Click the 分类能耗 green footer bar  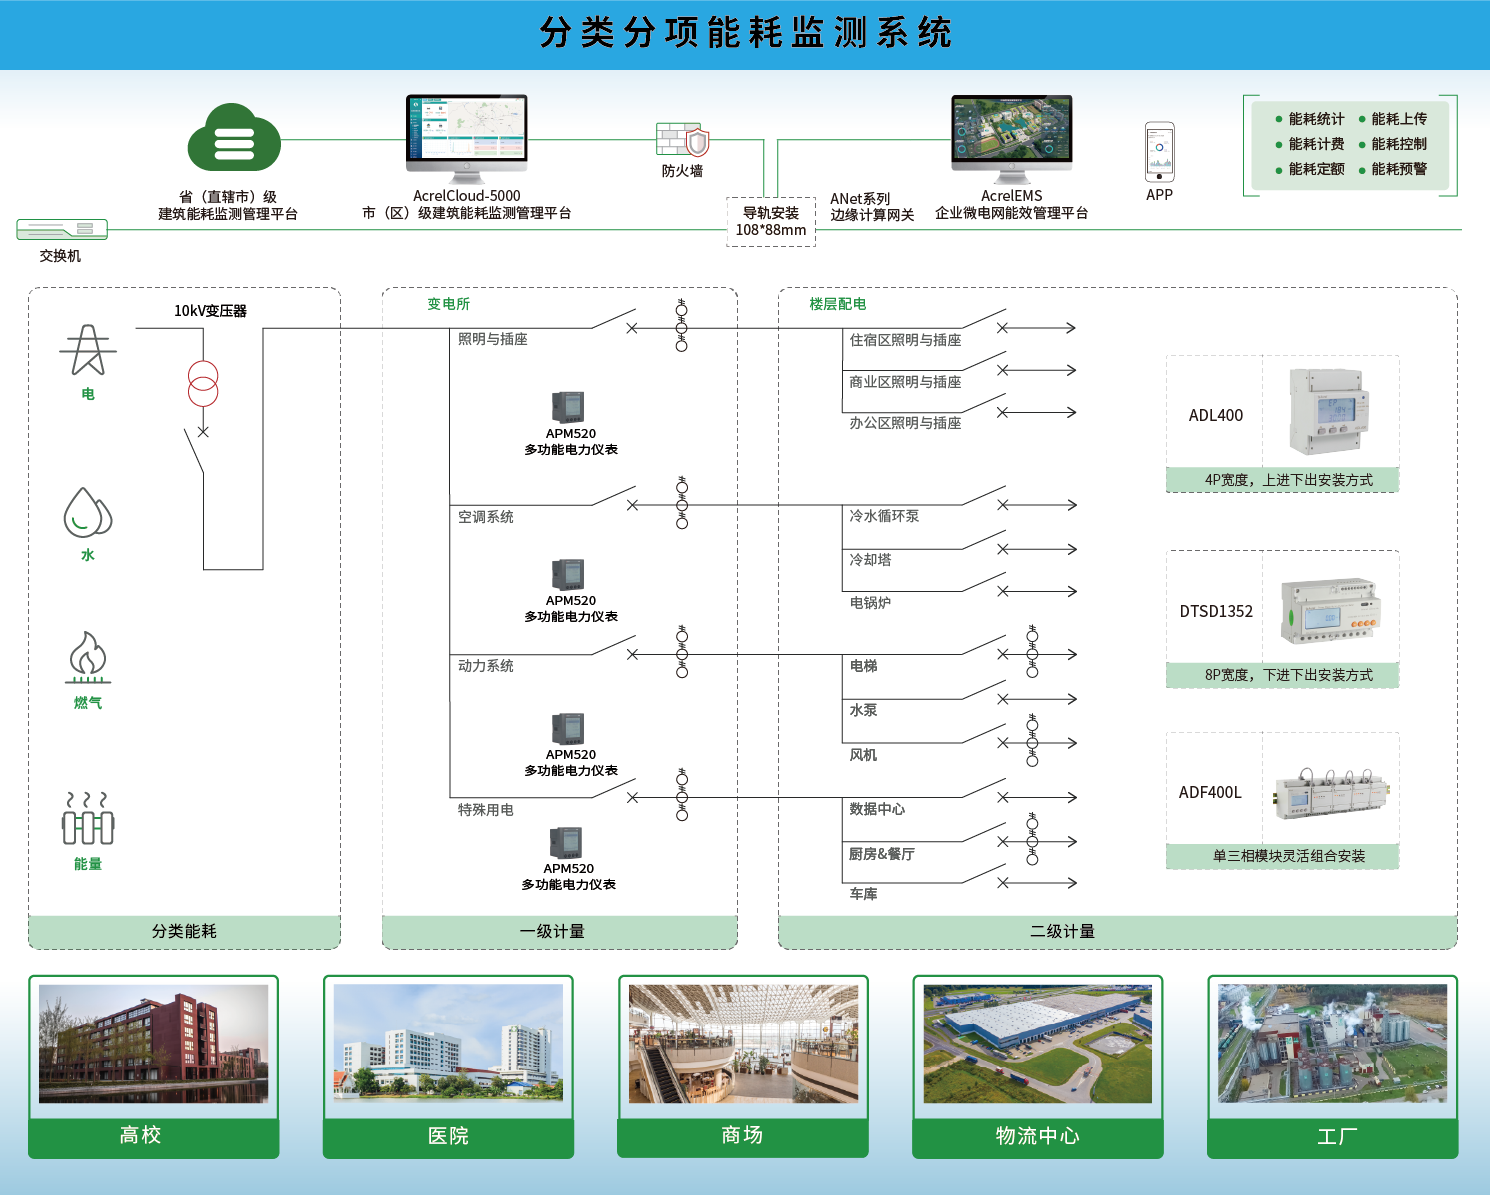pyautogui.click(x=184, y=931)
